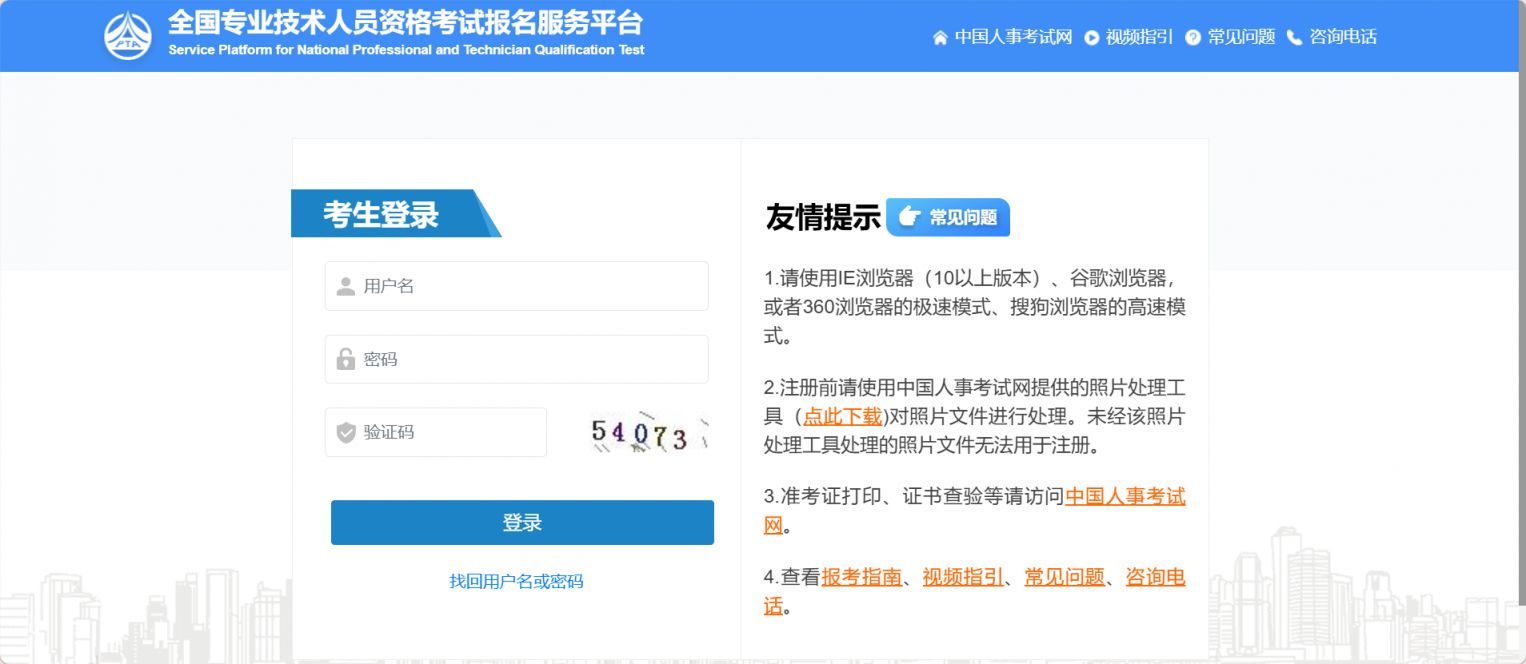Image resolution: width=1526 pixels, height=664 pixels.
Task: Focus the 验证码 input field
Action: (x=436, y=432)
